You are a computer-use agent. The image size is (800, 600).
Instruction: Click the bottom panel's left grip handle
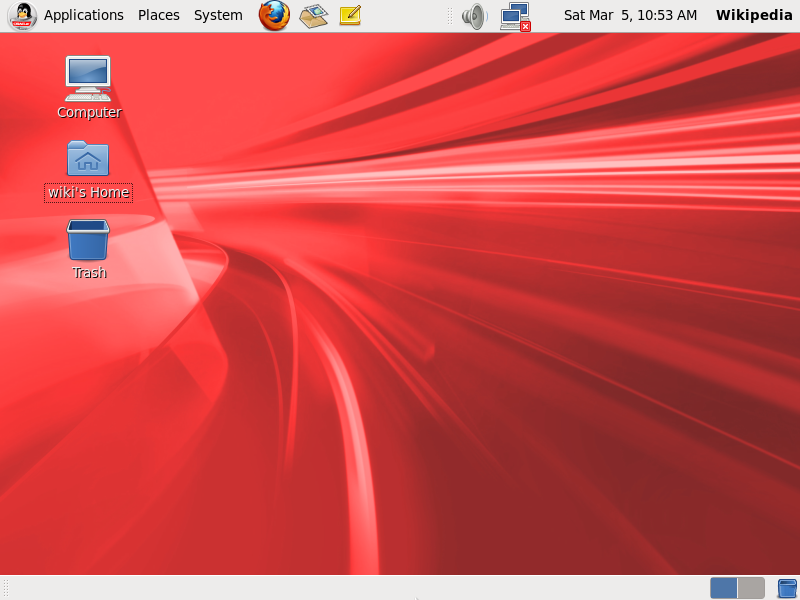tap(6, 588)
